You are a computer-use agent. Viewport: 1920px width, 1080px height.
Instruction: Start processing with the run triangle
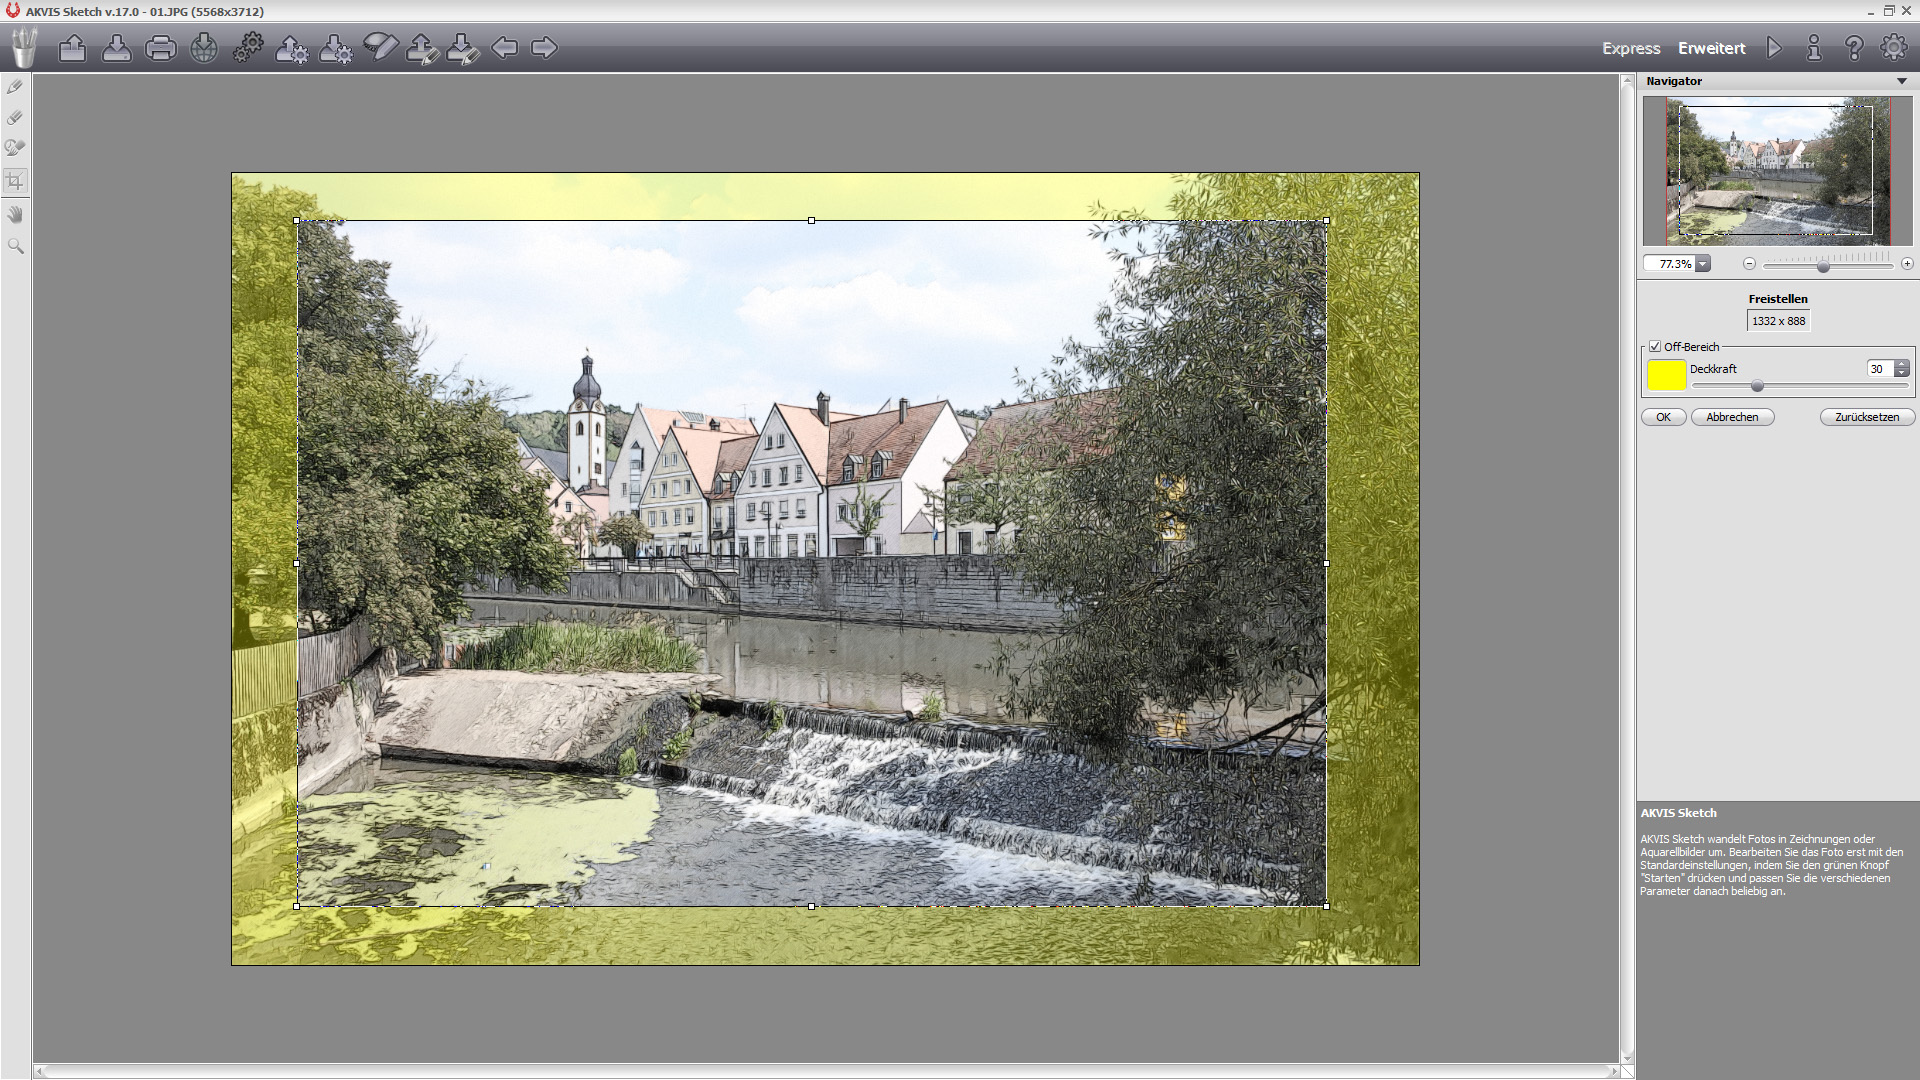point(1774,48)
